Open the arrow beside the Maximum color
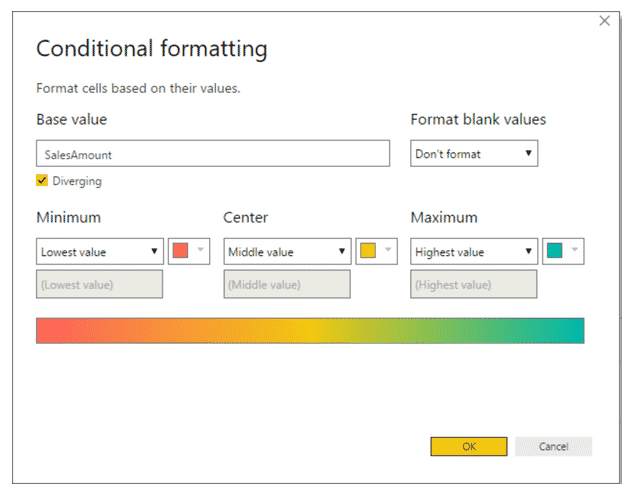 pyautogui.click(x=574, y=252)
